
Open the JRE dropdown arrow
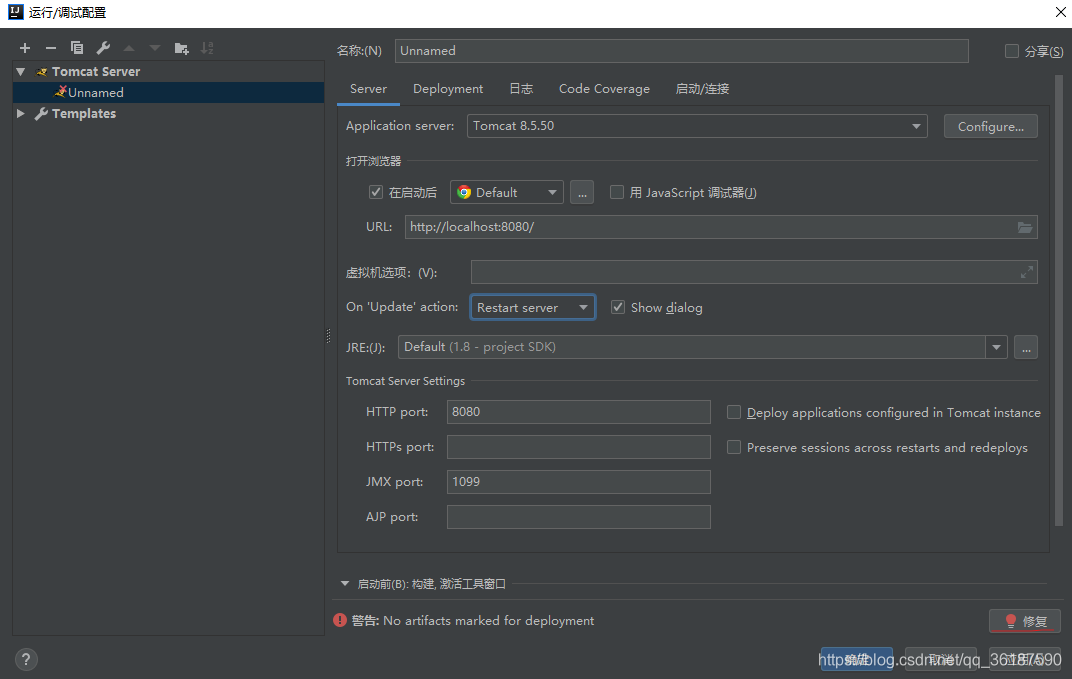[x=996, y=347]
